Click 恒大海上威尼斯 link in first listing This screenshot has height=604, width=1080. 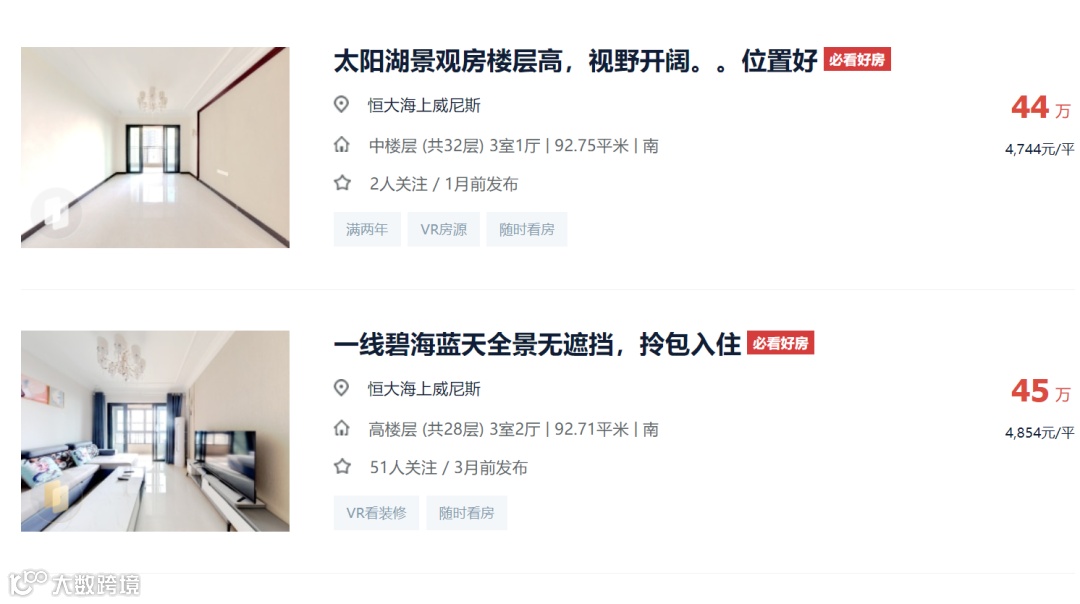[424, 105]
